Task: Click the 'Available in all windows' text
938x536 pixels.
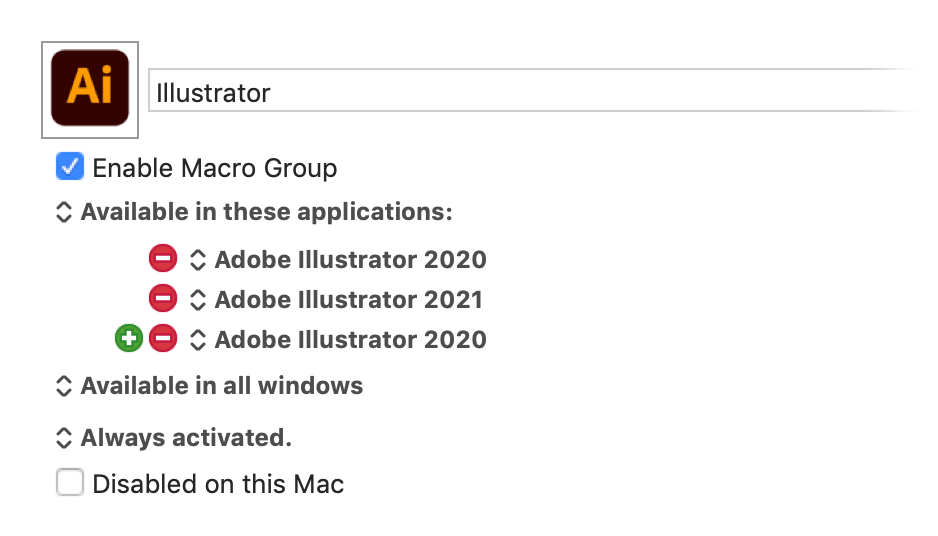Action: 222,386
